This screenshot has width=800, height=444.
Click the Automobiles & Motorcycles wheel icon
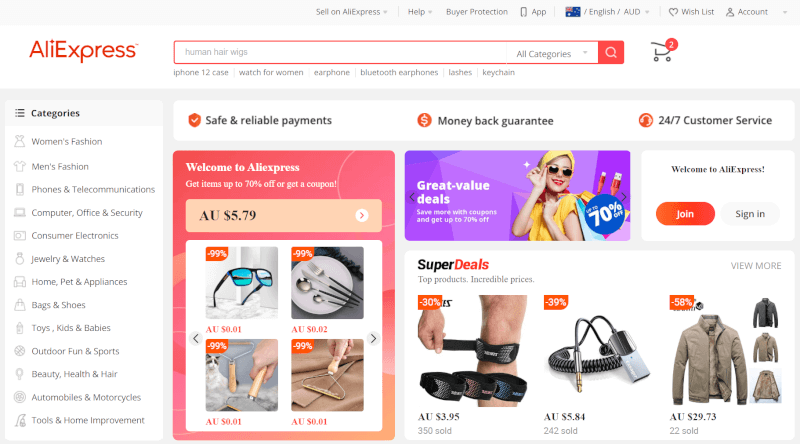(19, 397)
